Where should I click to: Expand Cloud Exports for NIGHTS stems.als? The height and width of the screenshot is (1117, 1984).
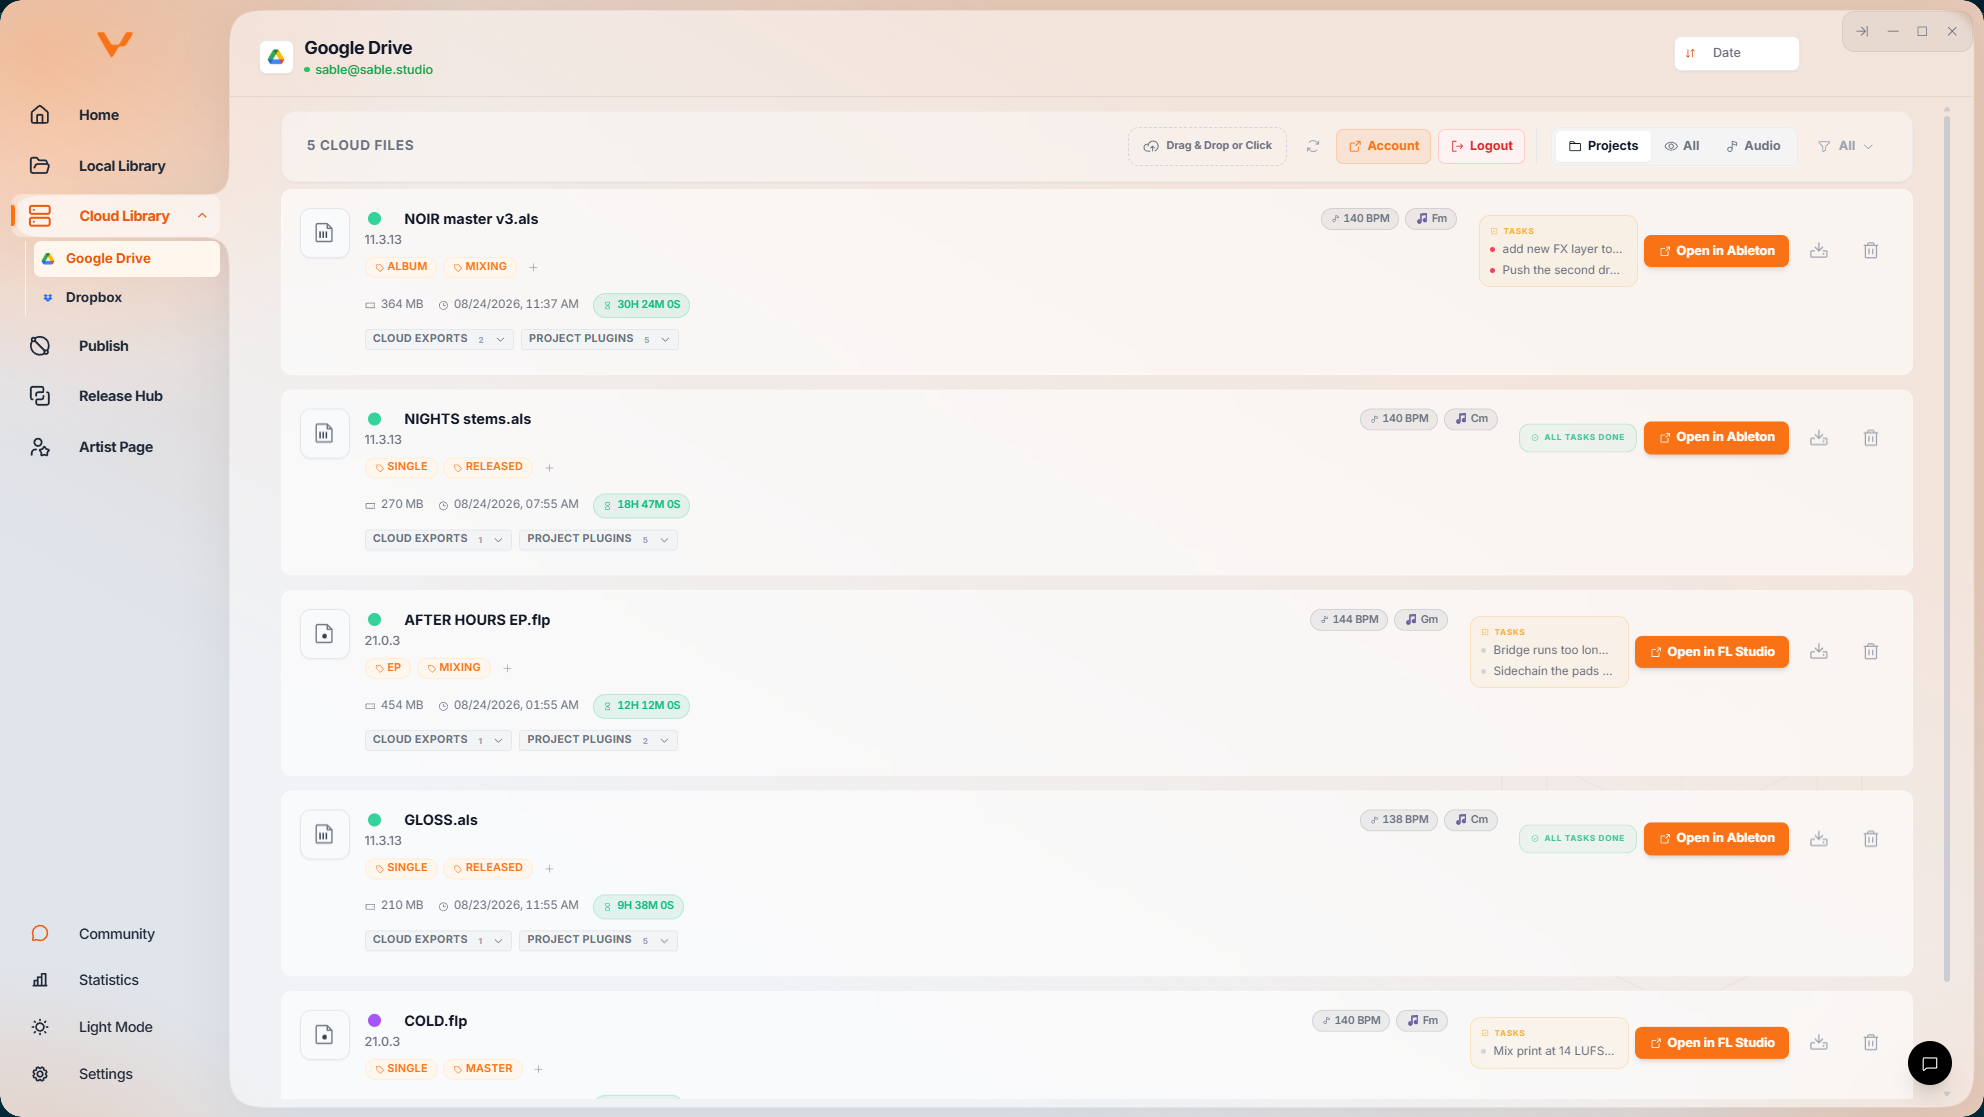click(438, 539)
